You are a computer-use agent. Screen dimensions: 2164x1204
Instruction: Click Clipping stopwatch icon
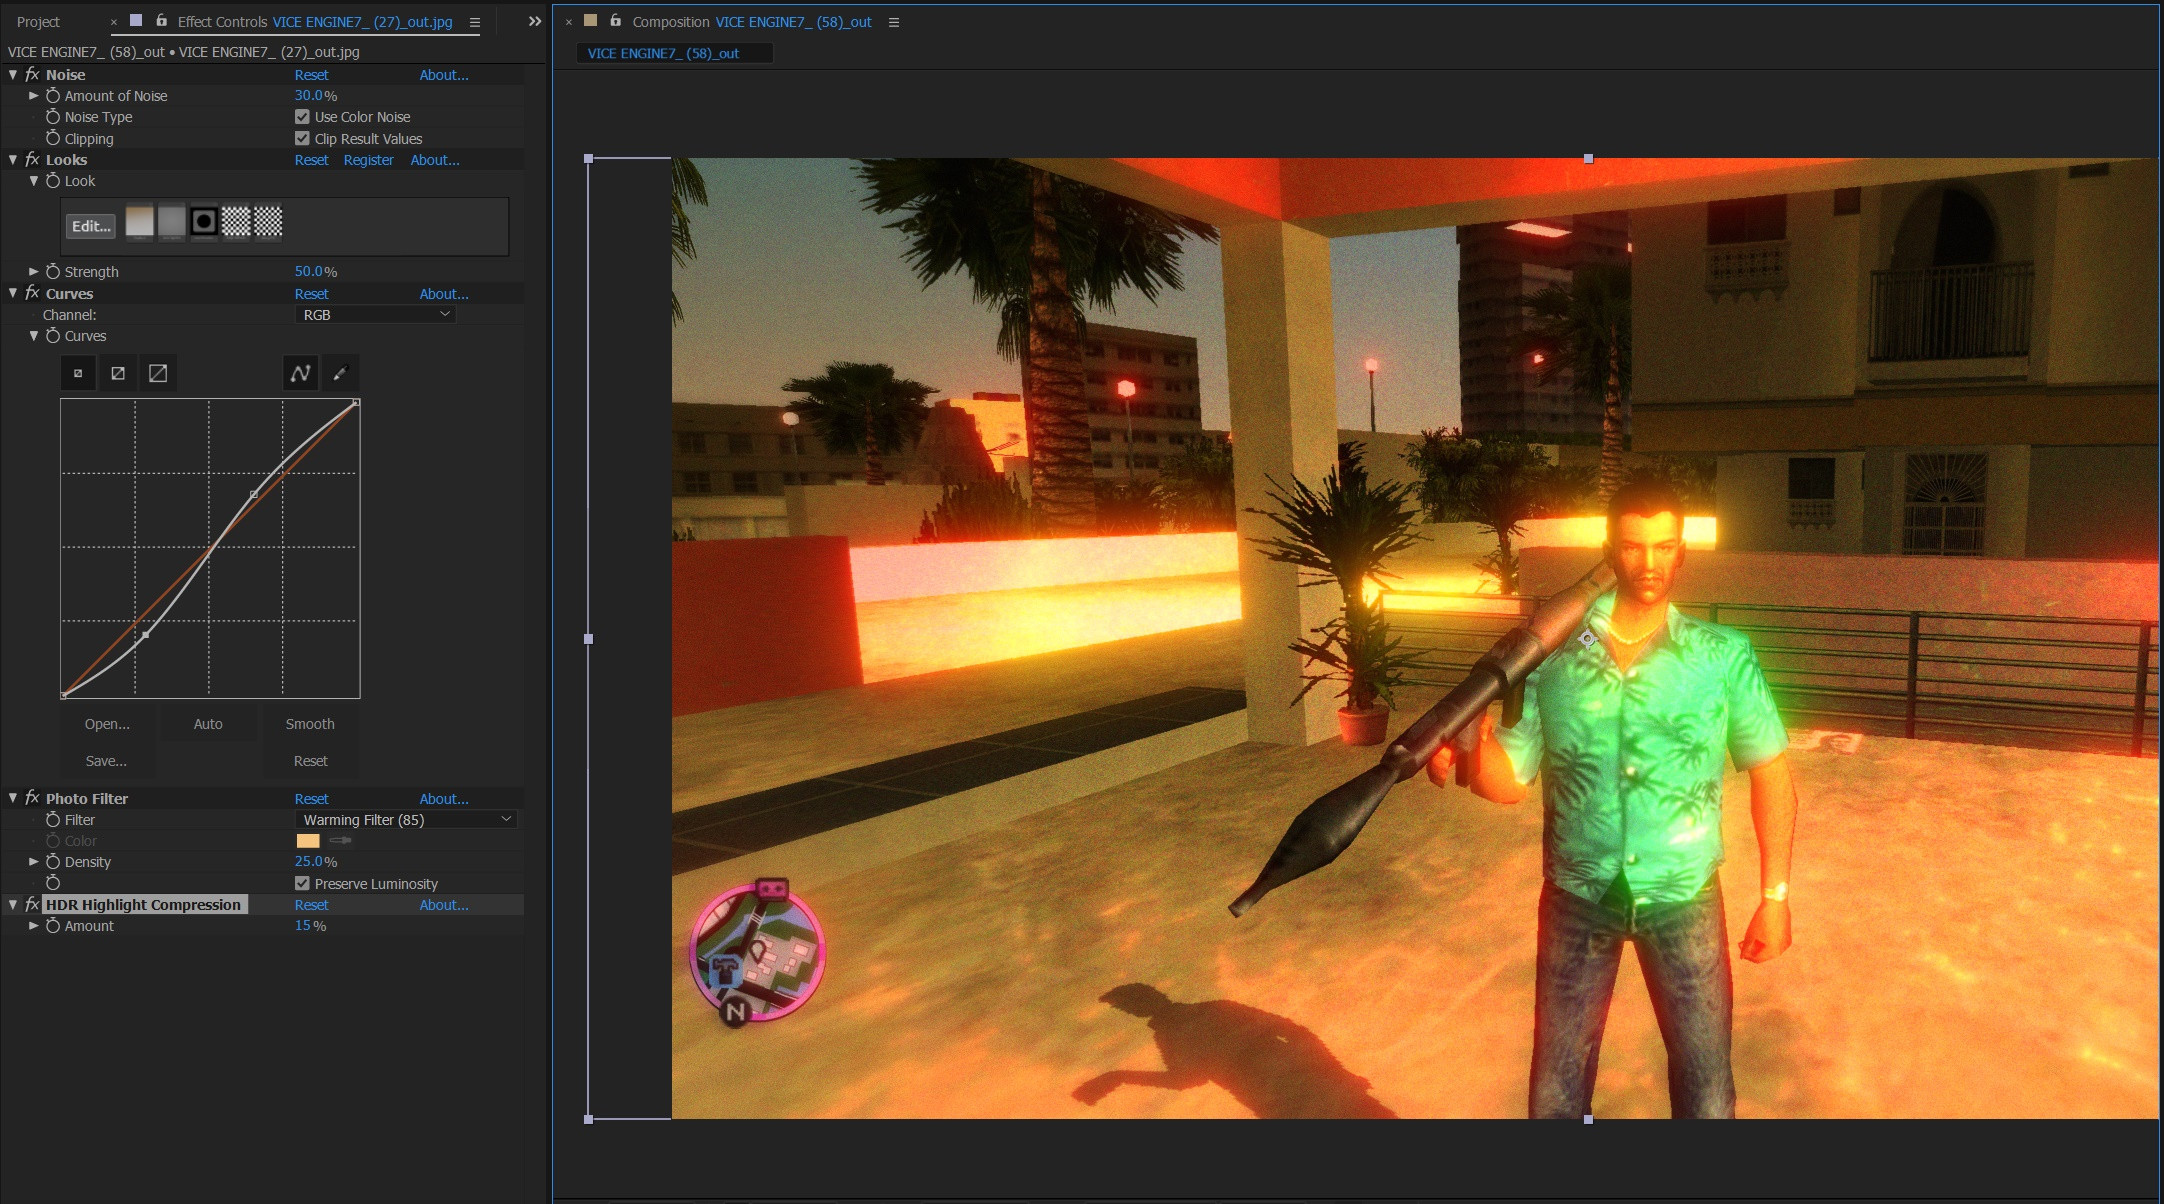coord(53,139)
